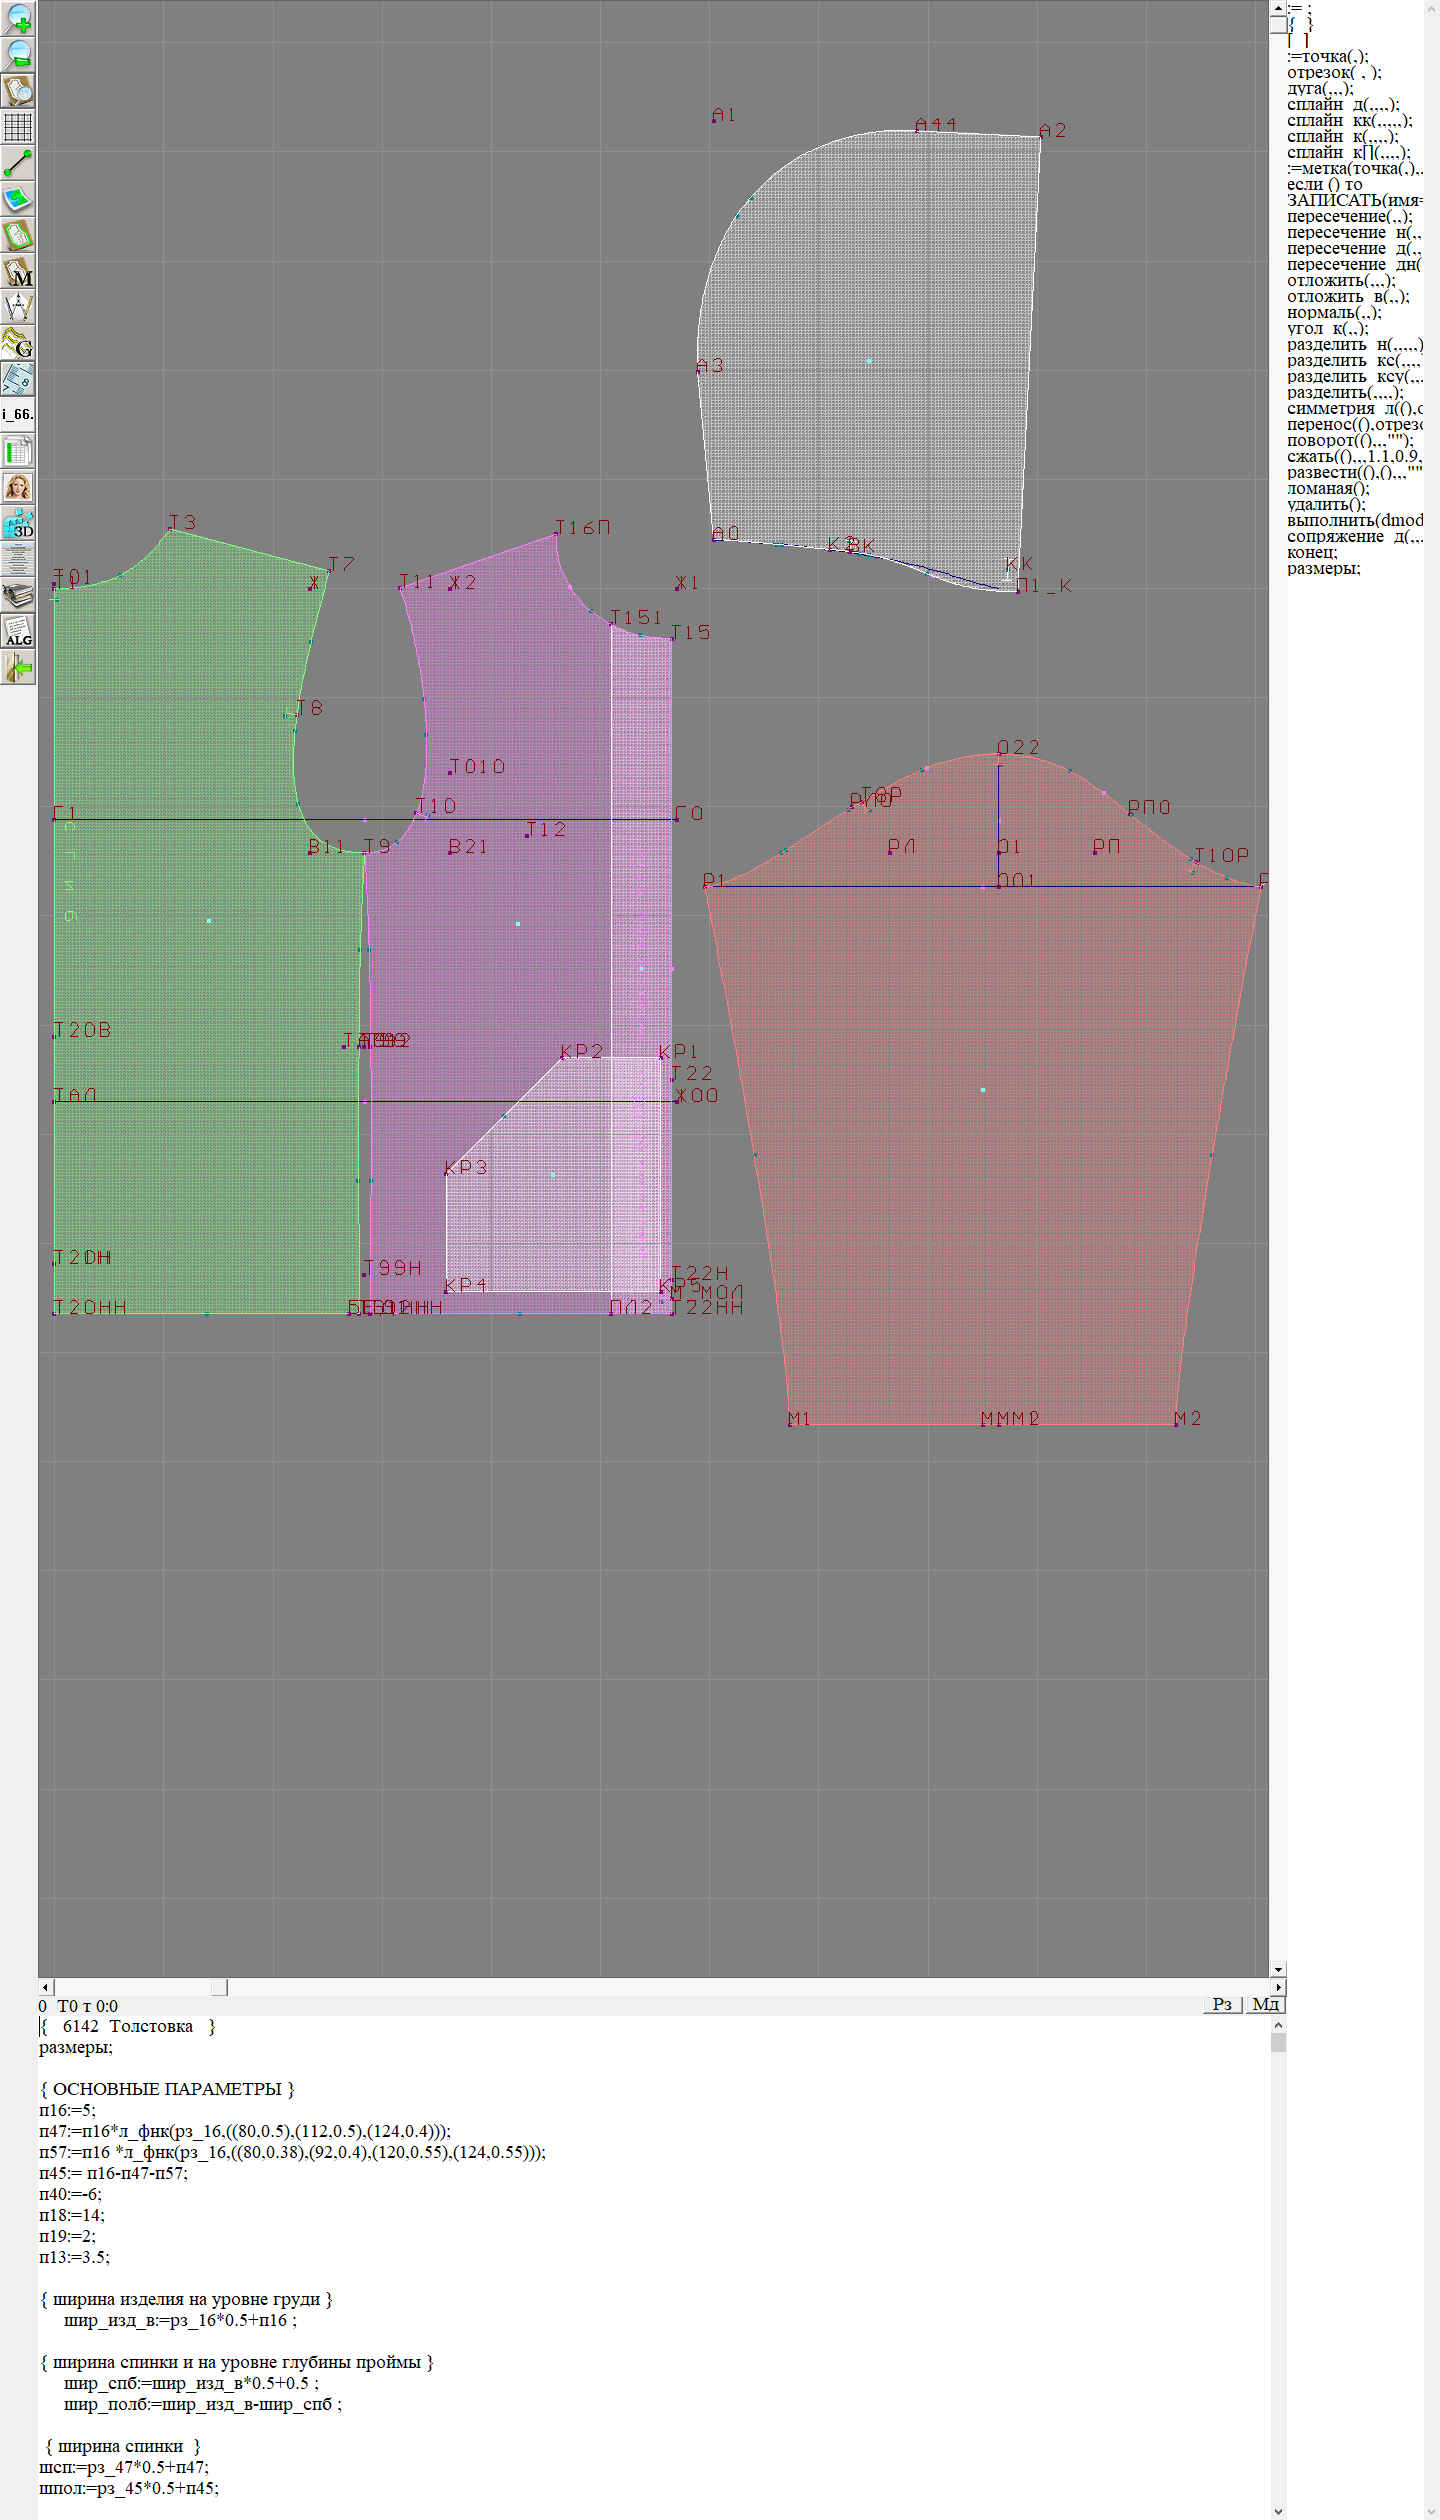The width and height of the screenshot is (1440, 2520).
Task: Toggle the grid display icon
Action: point(18,127)
